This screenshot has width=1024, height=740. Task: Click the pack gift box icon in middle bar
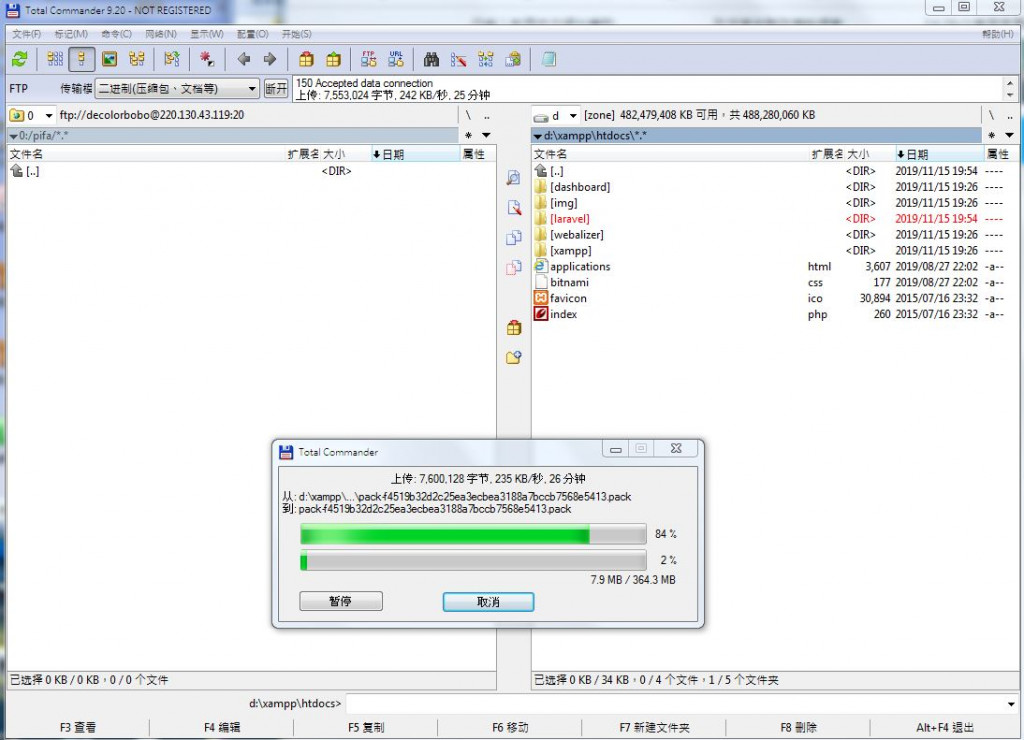tap(514, 327)
